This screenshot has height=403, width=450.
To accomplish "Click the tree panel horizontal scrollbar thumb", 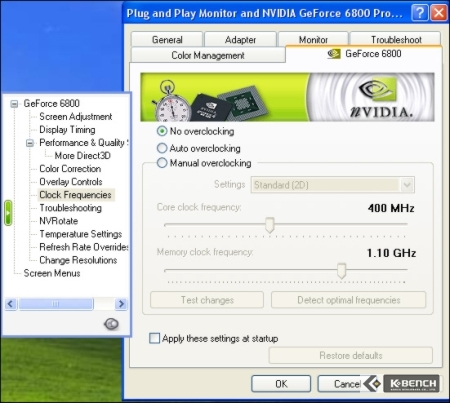I will coord(56,304).
